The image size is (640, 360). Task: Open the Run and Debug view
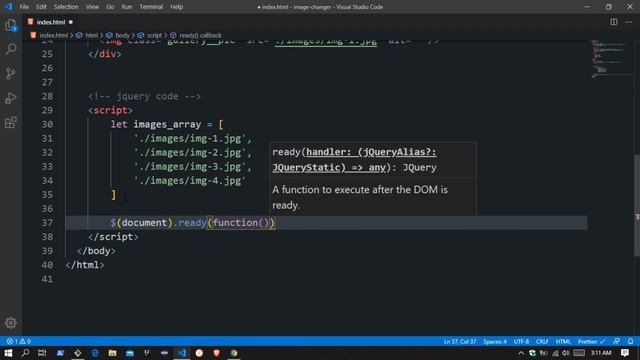pos(11,98)
